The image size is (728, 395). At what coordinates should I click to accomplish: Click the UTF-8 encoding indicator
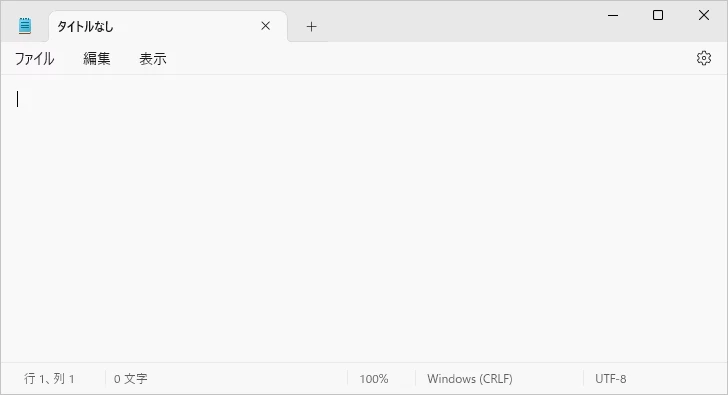pyautogui.click(x=611, y=379)
